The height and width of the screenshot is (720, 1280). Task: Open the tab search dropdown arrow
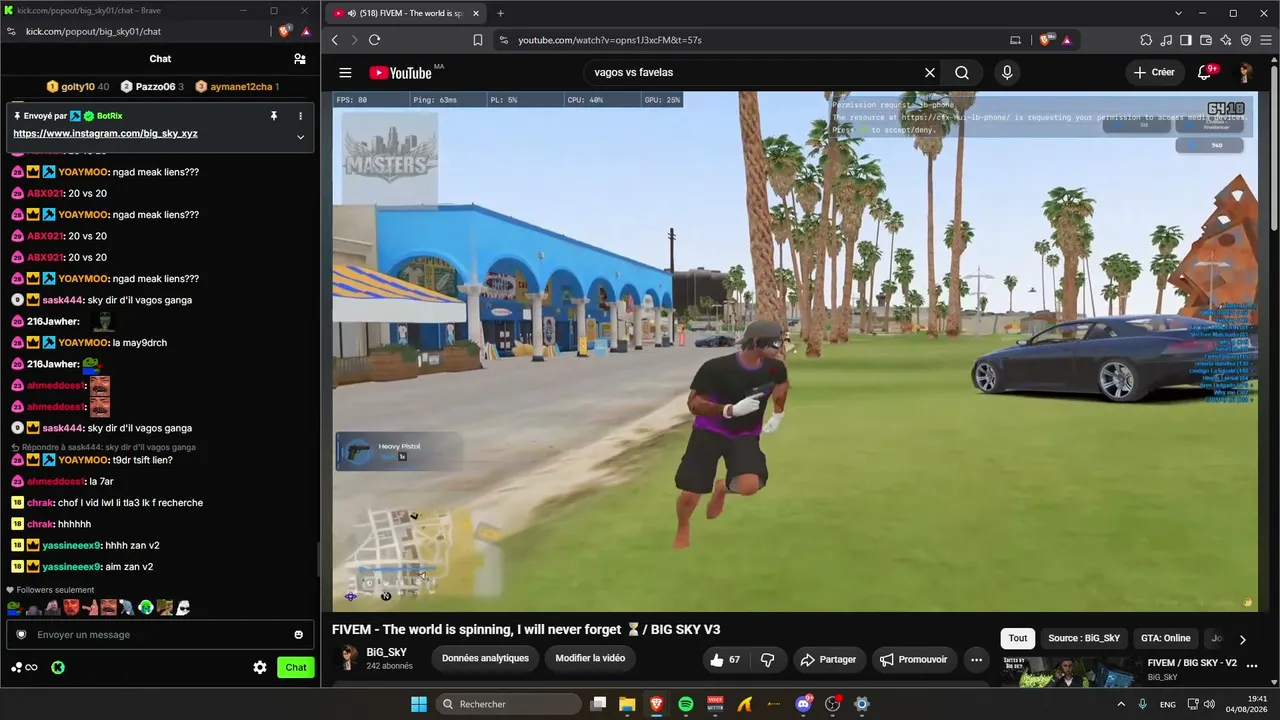coord(1180,13)
